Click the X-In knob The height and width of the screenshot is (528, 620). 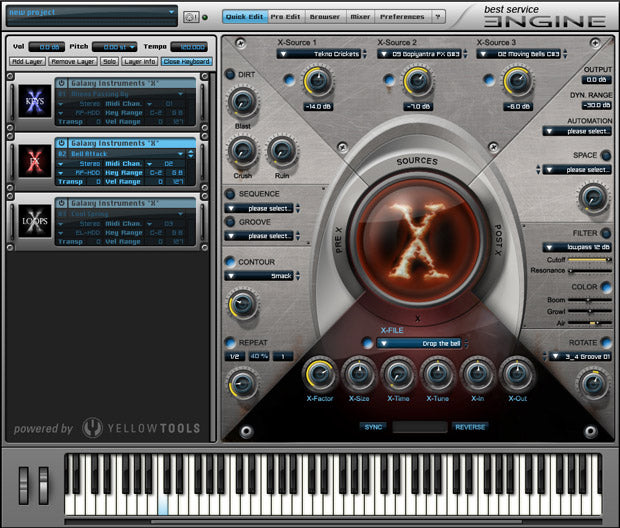(x=477, y=374)
